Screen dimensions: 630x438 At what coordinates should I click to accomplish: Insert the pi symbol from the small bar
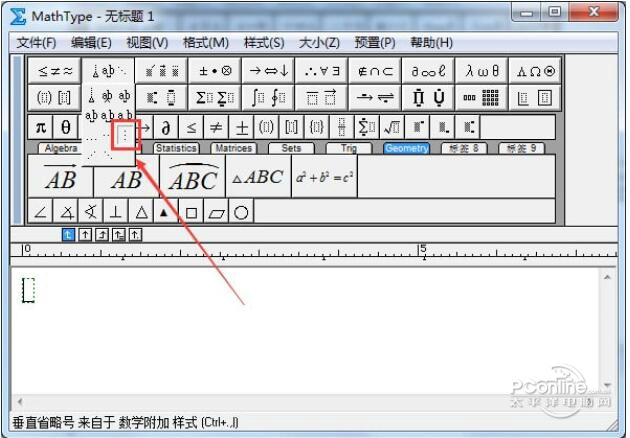41,128
